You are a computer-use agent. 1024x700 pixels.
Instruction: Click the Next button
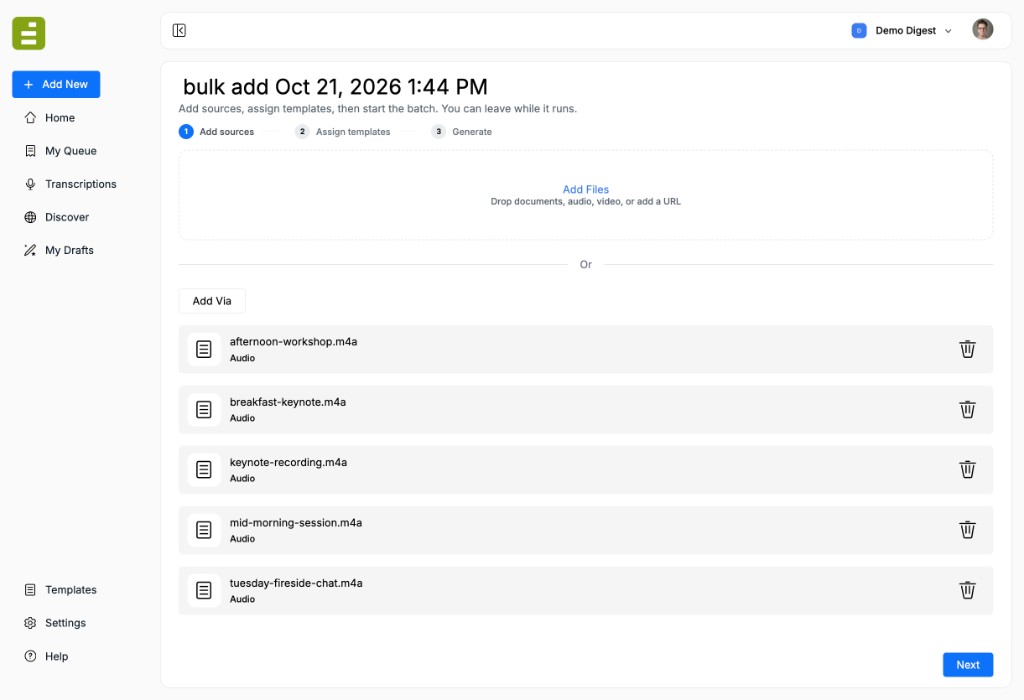[x=967, y=665]
